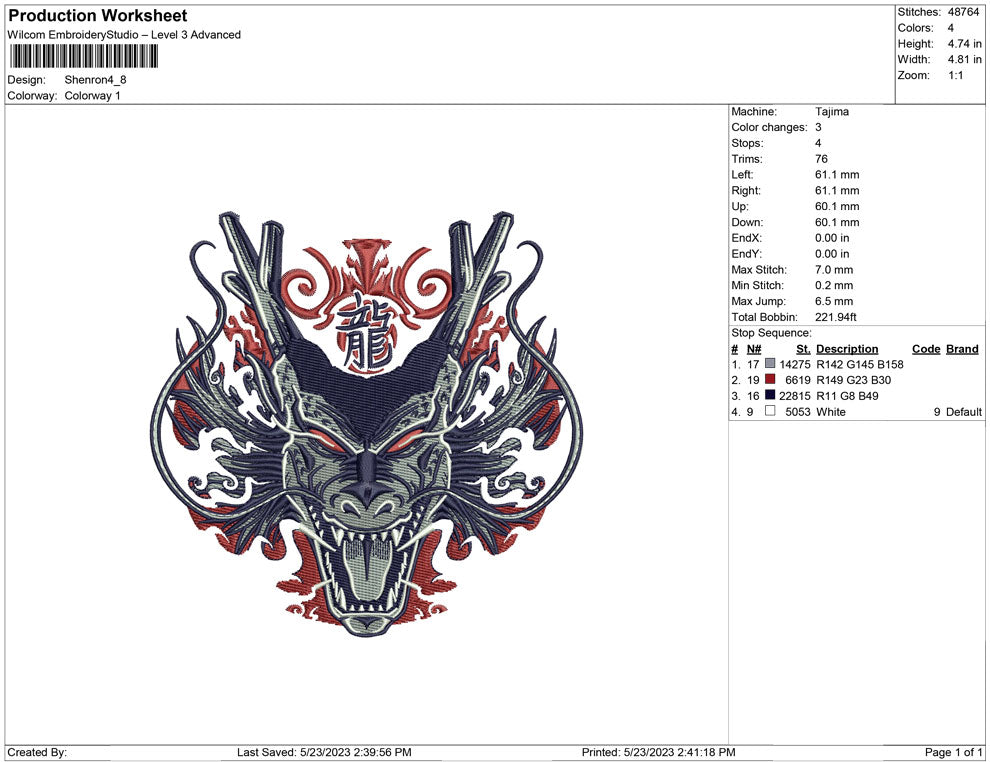The image size is (990, 762).
Task: Select the Trims value '76'
Action: (821, 158)
